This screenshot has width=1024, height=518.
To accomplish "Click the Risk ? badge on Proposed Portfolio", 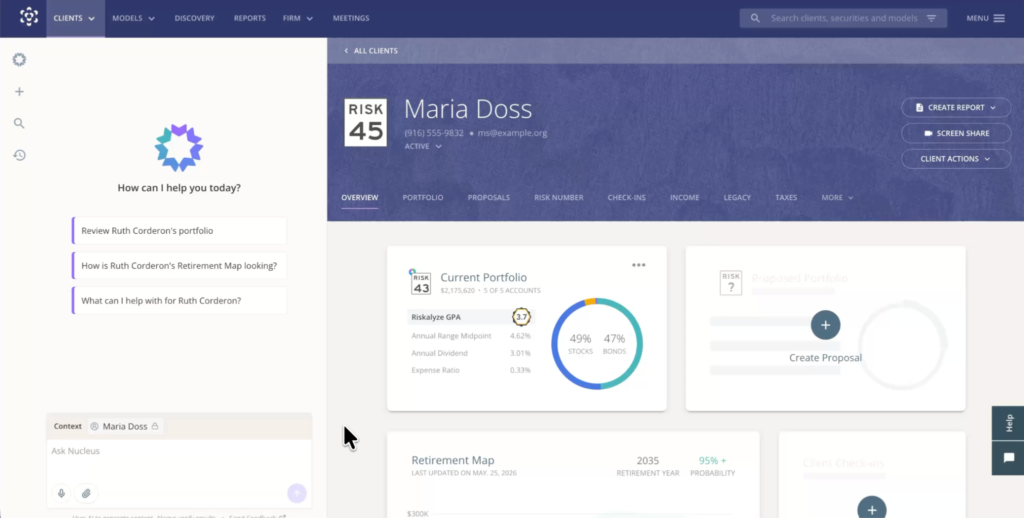I will point(731,283).
